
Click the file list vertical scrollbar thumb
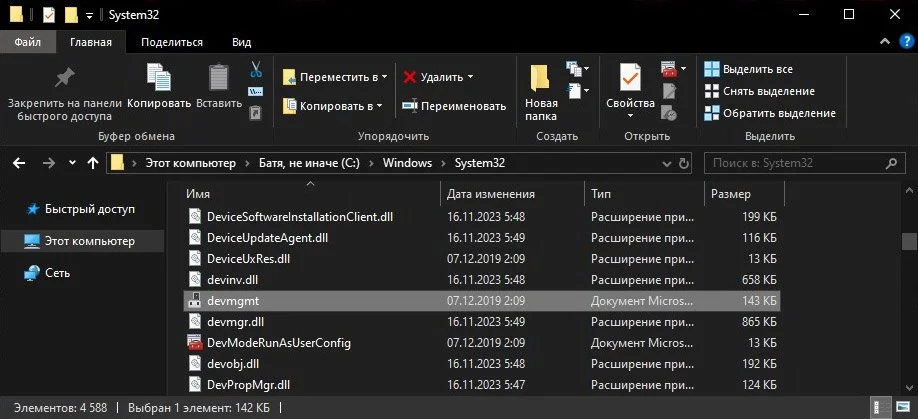pyautogui.click(x=909, y=241)
